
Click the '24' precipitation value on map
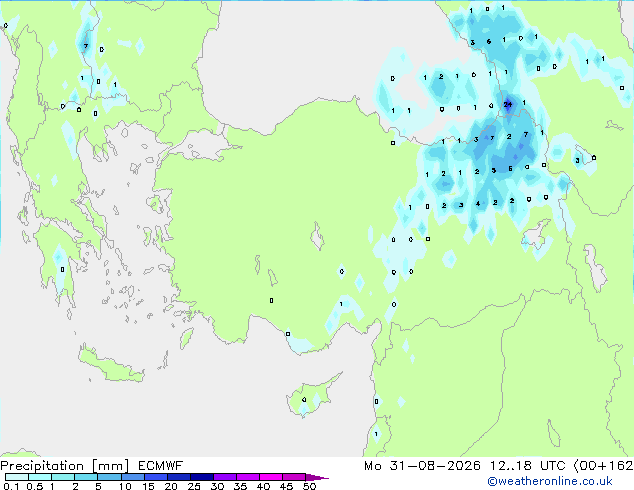pyautogui.click(x=508, y=104)
